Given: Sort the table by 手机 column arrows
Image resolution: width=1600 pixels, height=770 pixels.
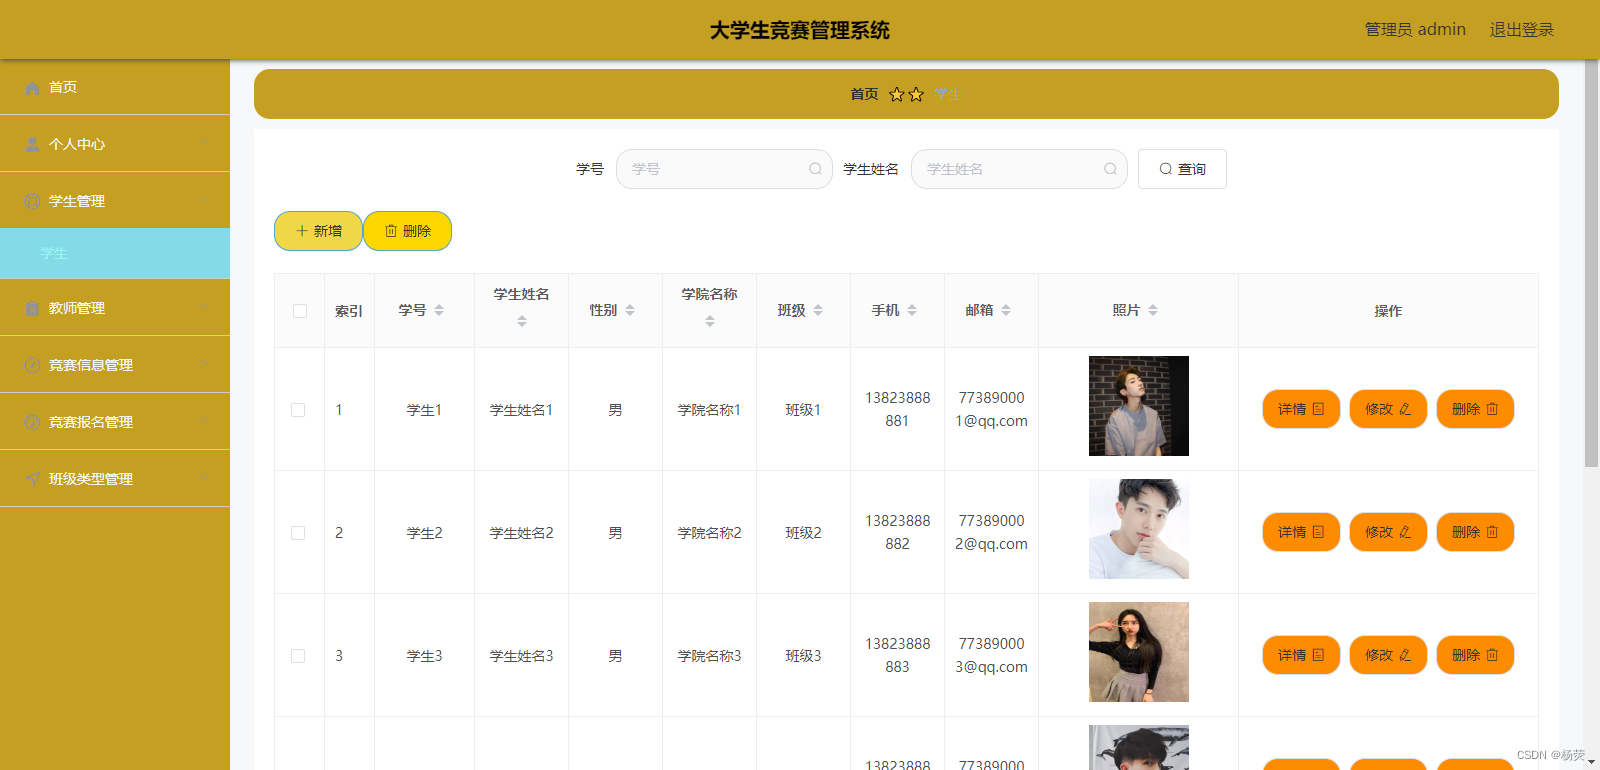Looking at the screenshot, I should (x=912, y=310).
